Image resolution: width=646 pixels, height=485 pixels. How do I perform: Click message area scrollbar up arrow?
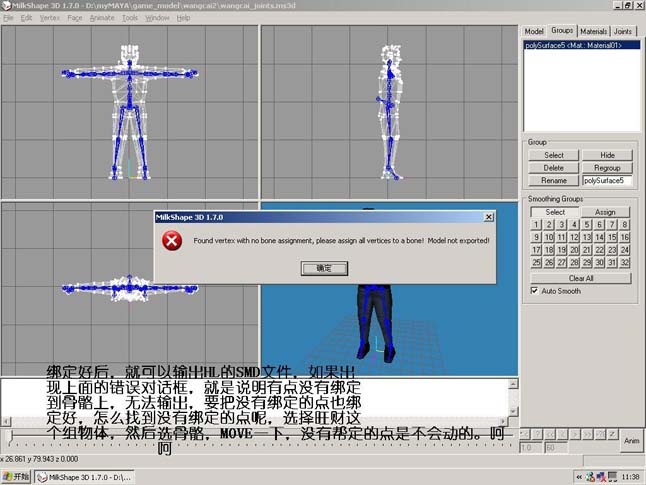click(x=513, y=384)
